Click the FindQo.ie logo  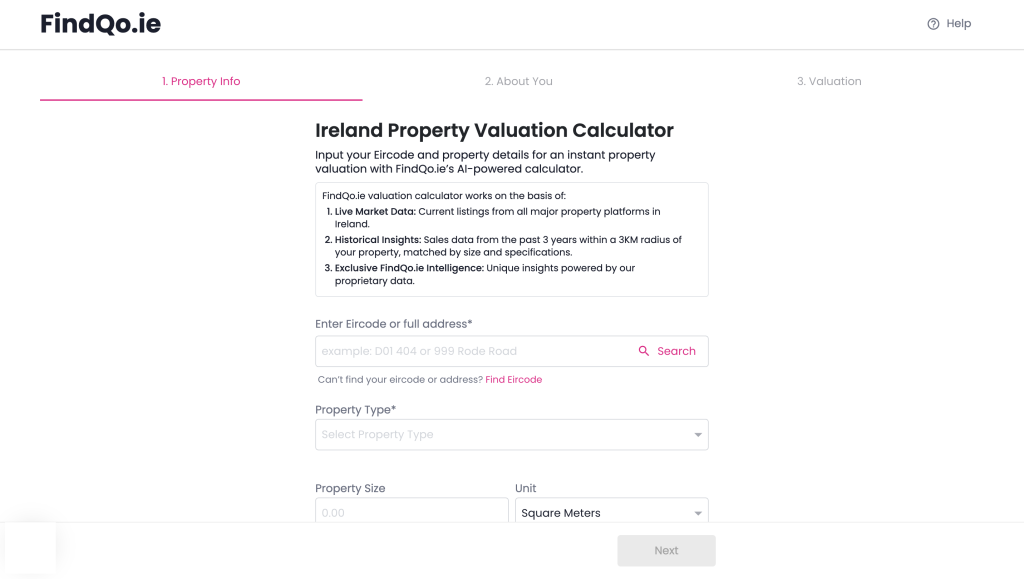101,23
